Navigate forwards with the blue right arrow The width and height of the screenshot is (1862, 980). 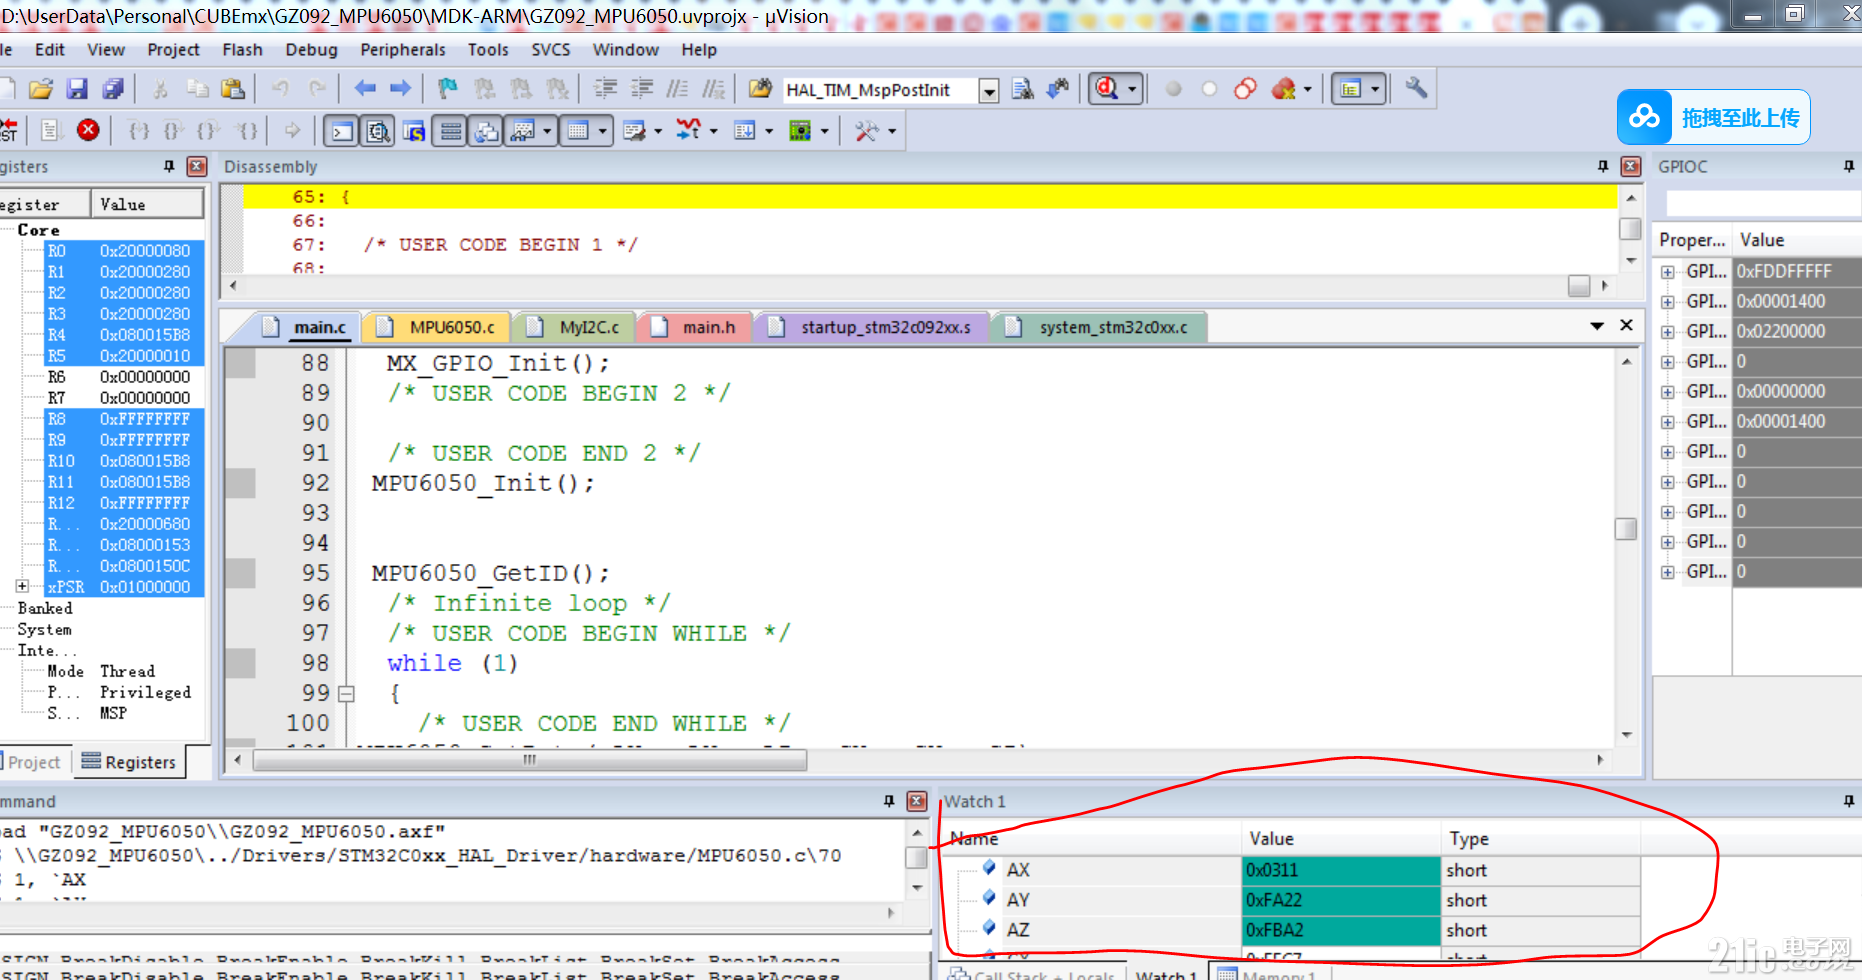coord(400,89)
